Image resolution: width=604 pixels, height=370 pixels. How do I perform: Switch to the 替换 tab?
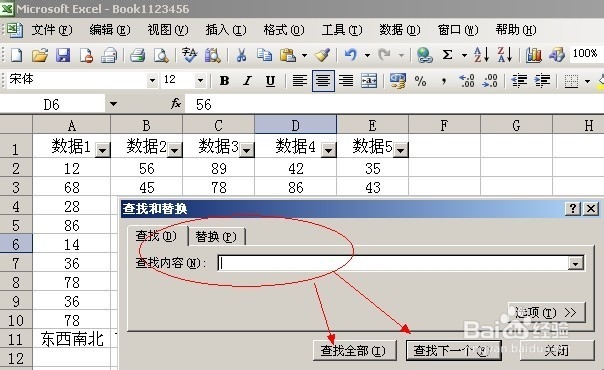(x=216, y=237)
